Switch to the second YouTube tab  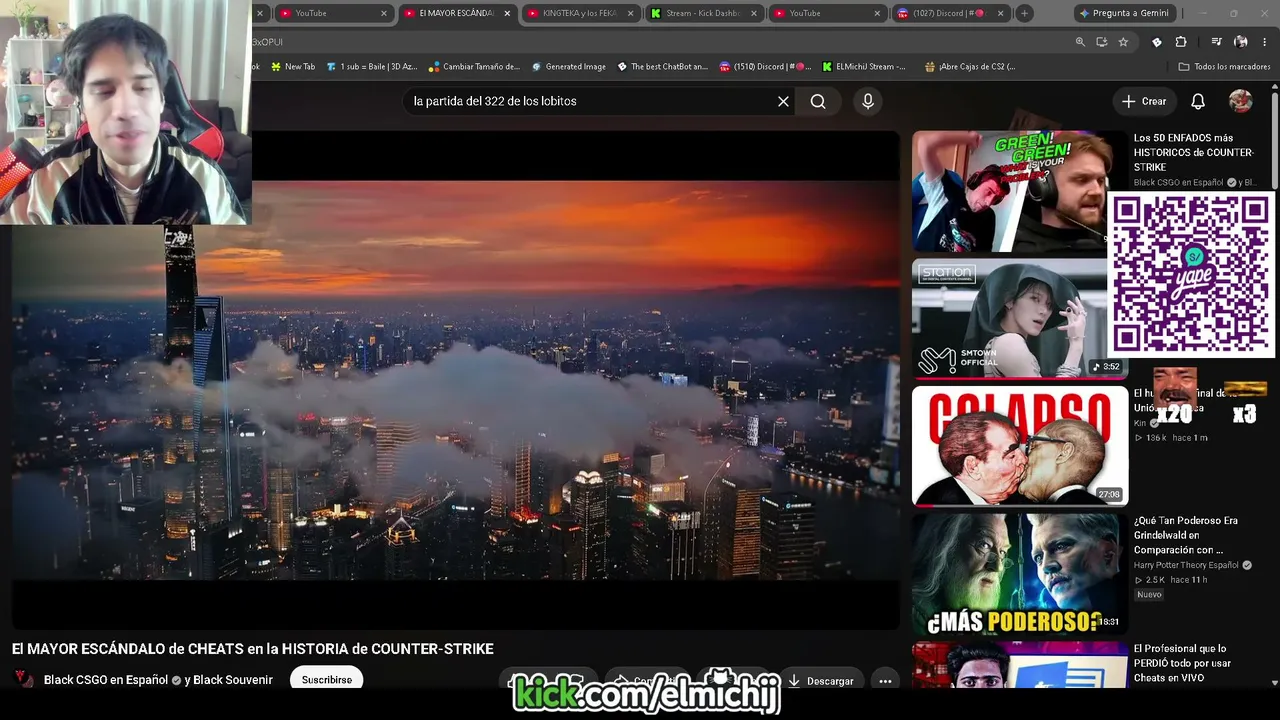828,13
